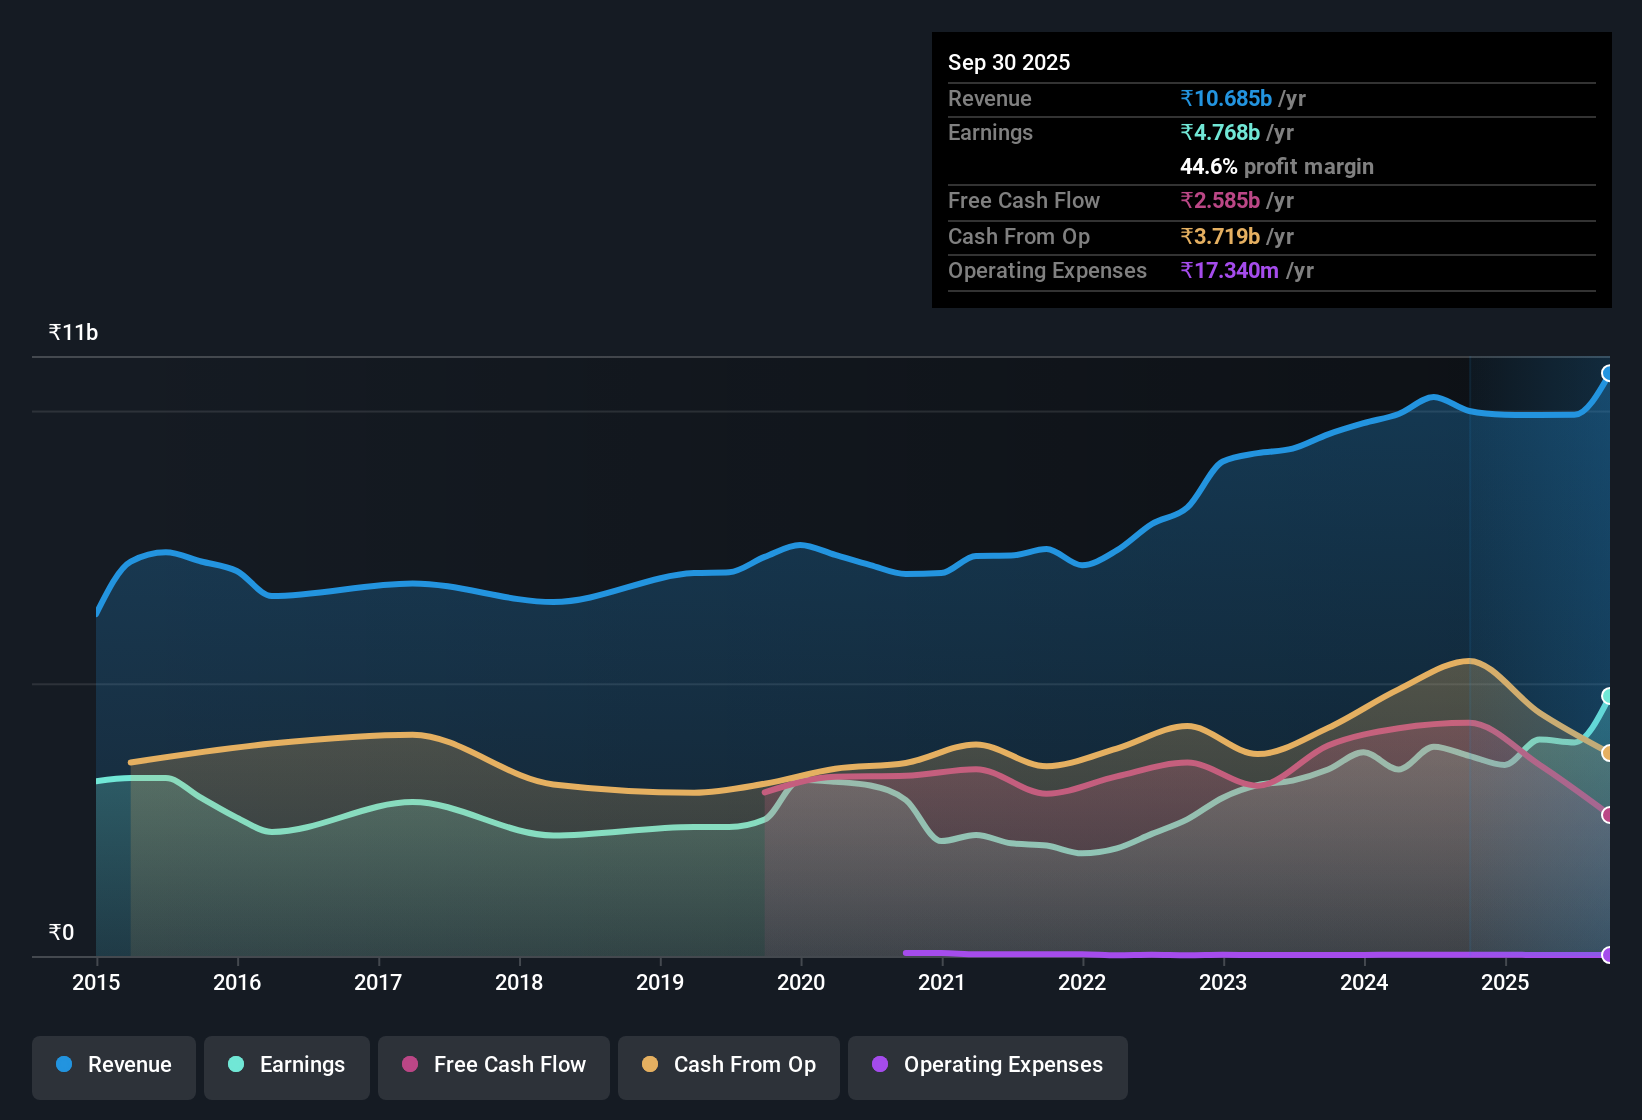Click the yellow Cash From Op legend dot
This screenshot has height=1120, width=1642.
[x=650, y=1065]
